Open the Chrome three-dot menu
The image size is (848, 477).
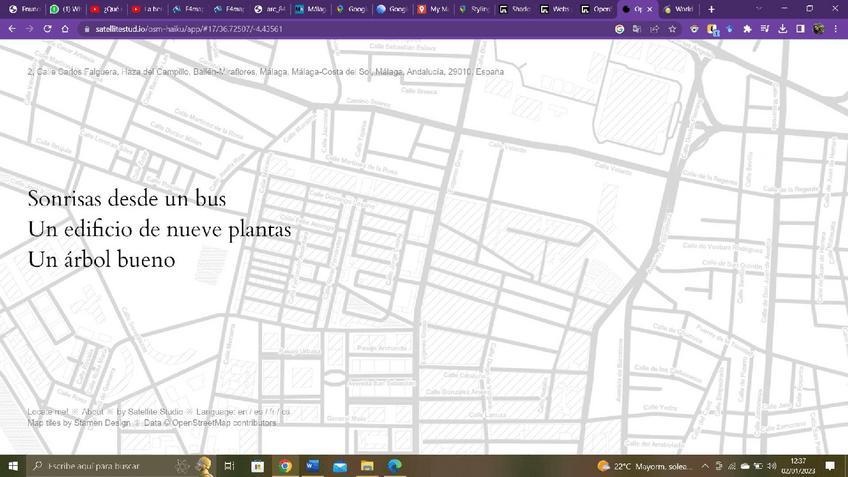[837, 29]
